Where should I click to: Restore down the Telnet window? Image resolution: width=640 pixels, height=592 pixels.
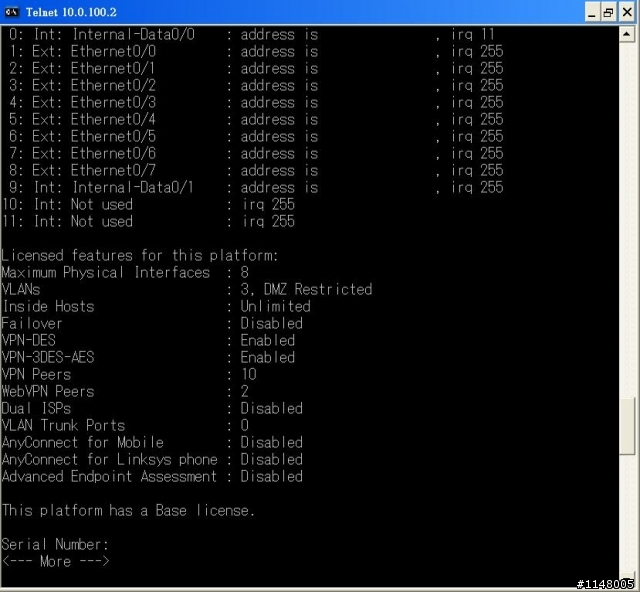[609, 13]
